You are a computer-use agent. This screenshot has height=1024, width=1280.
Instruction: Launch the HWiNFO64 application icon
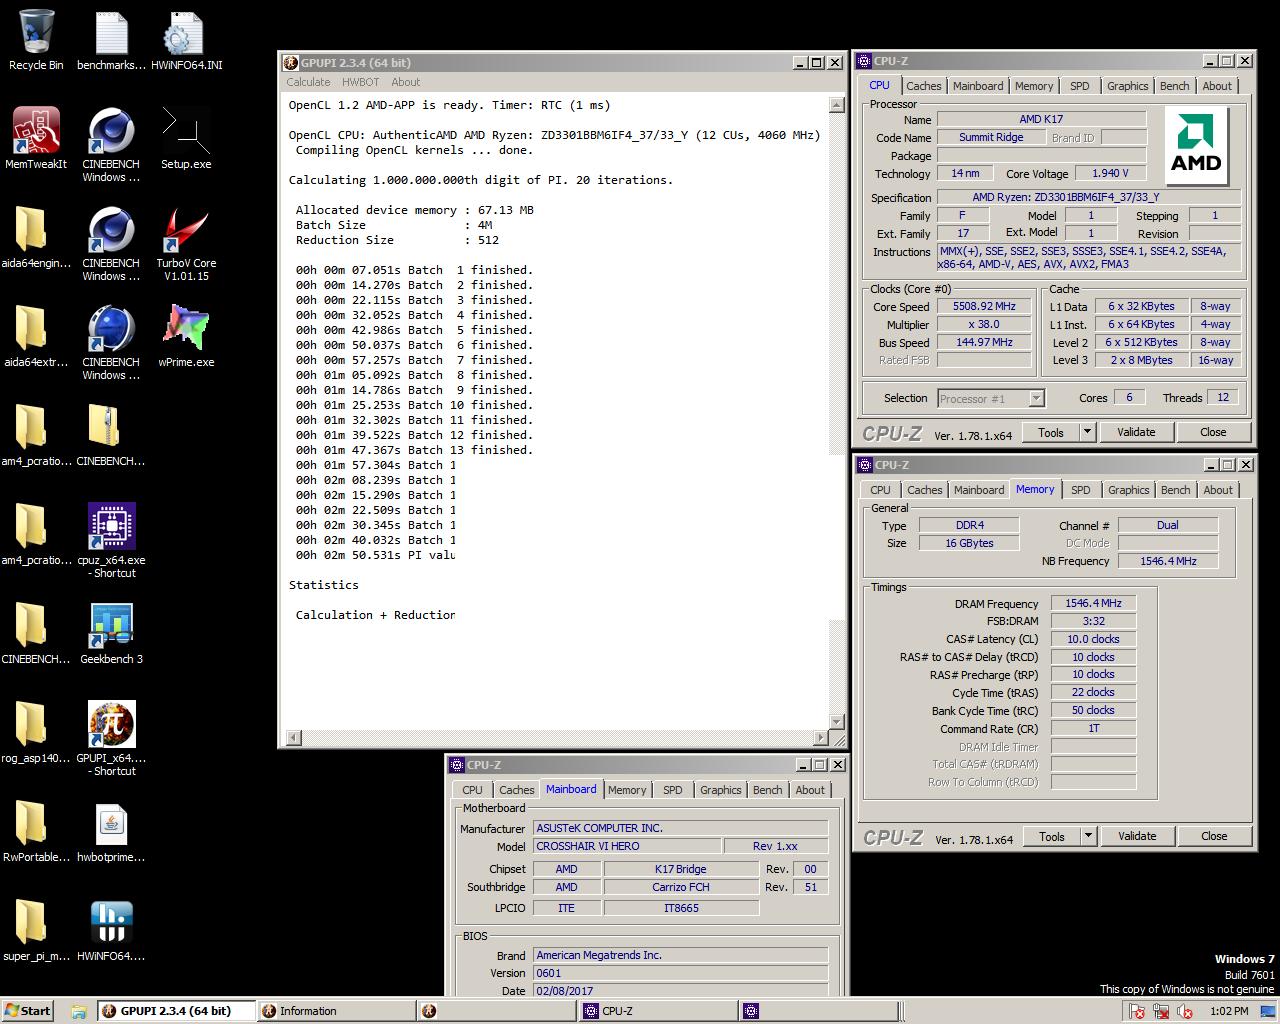point(111,931)
